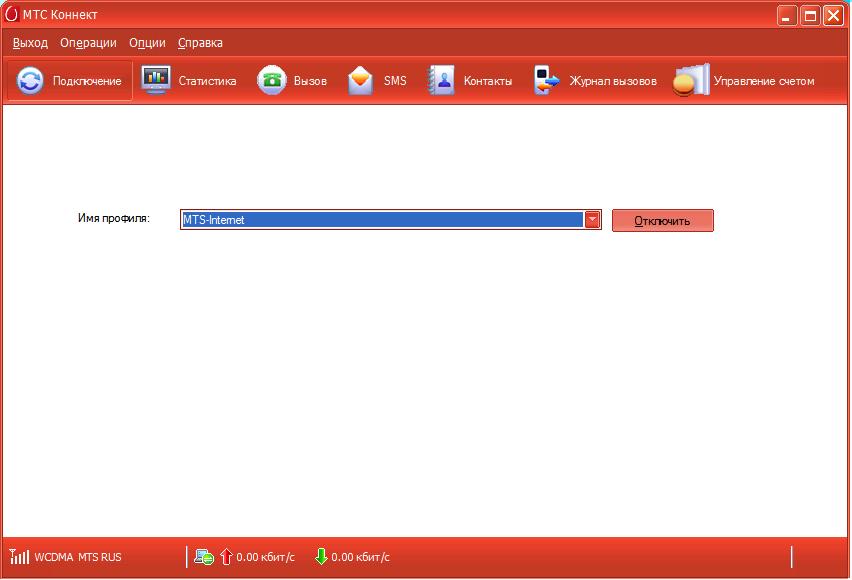
Task: Click the MTS egg logo in title bar
Action: [11, 14]
